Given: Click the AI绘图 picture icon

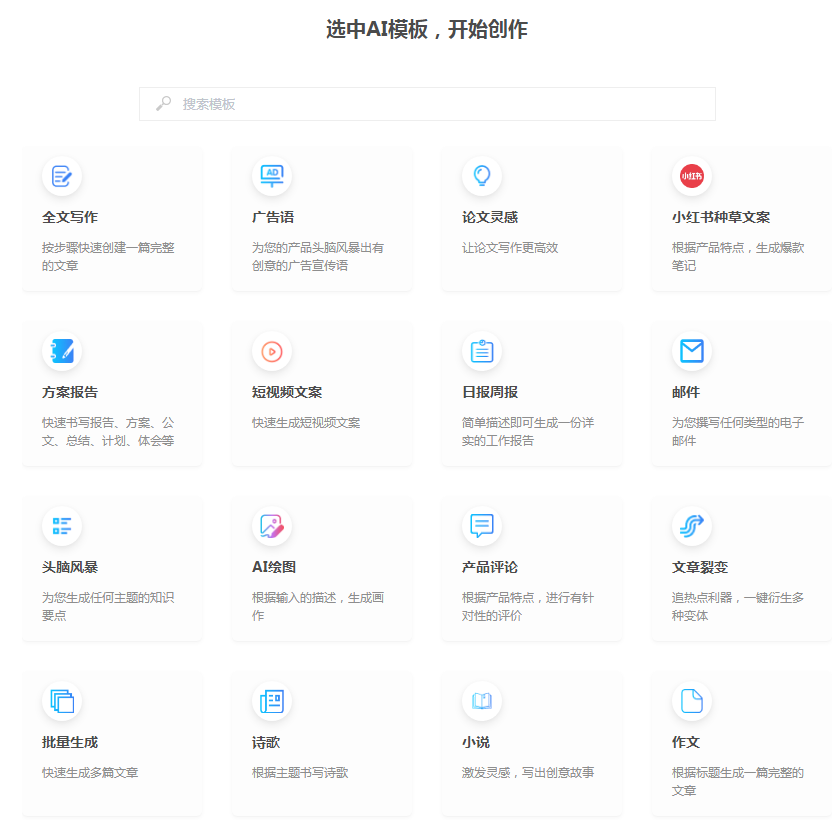Looking at the screenshot, I should point(272,526).
